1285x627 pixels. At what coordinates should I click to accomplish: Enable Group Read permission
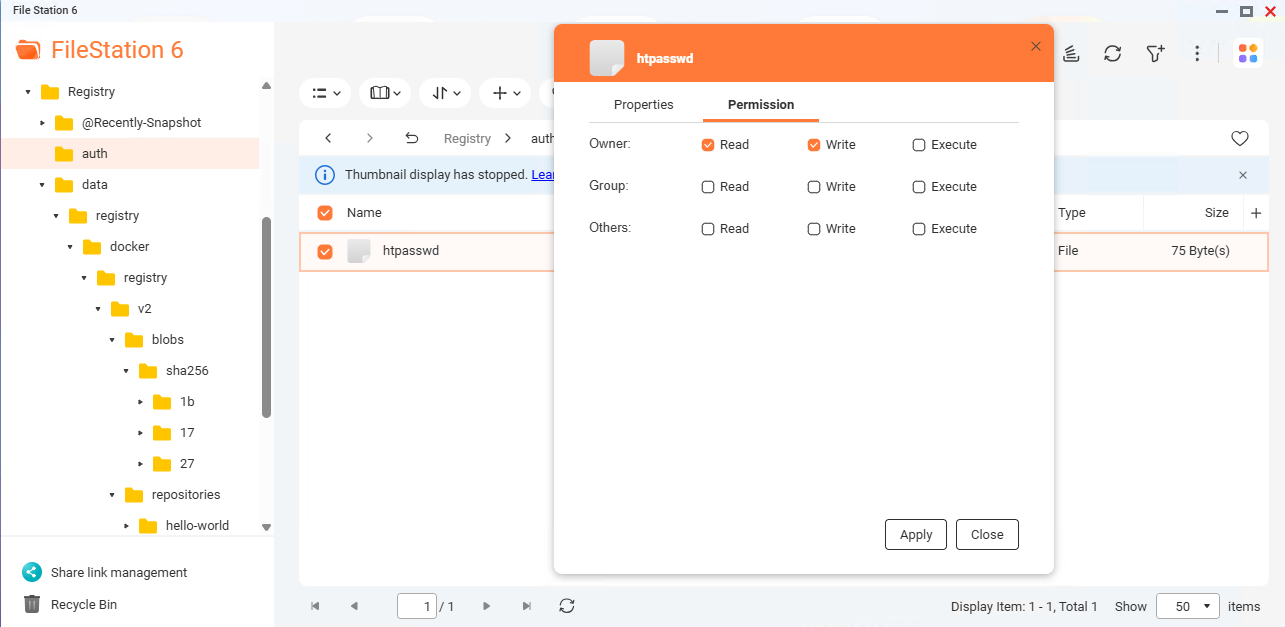coord(708,187)
